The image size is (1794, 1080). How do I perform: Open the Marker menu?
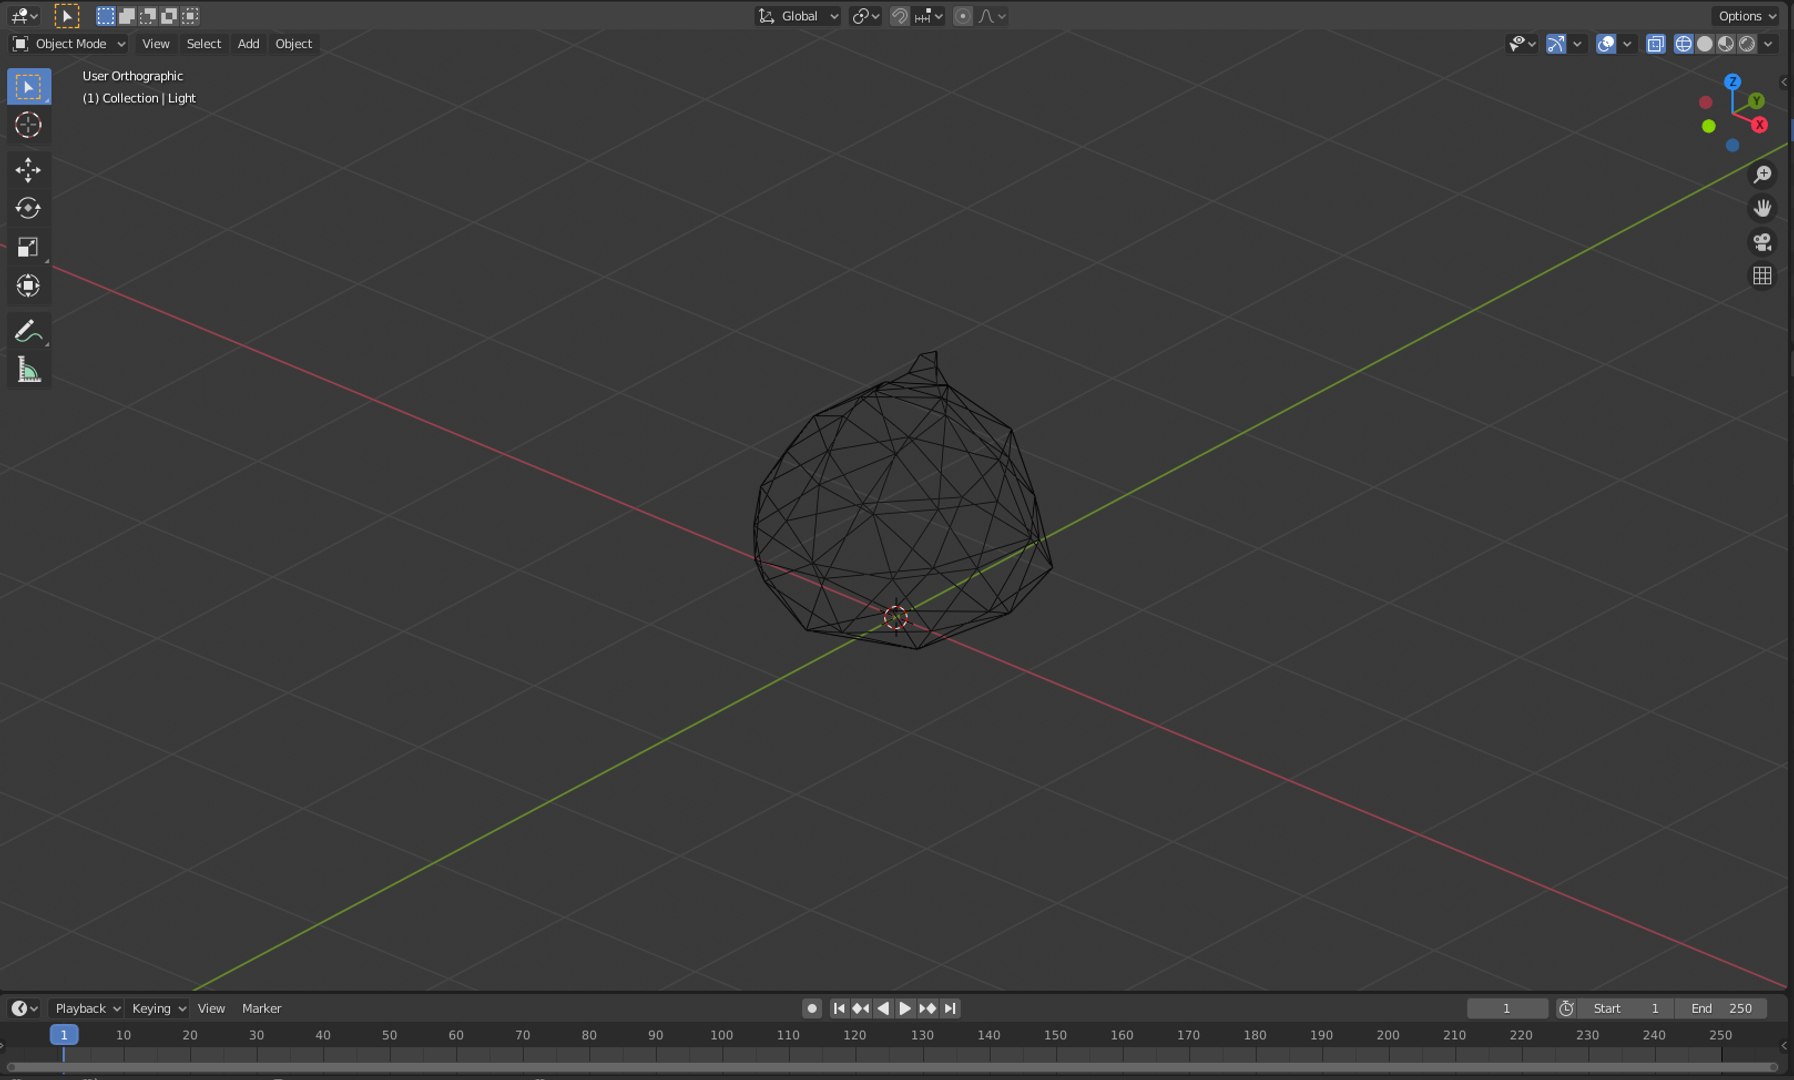click(x=261, y=1008)
